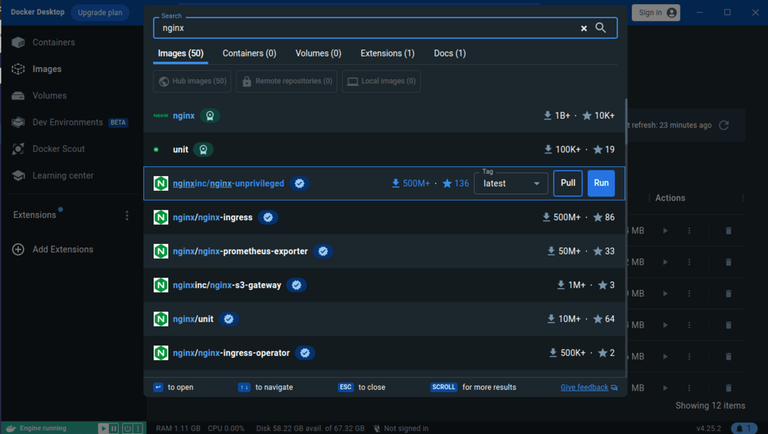Viewport: 768px width, 434px height.
Task: Toggle the Hub images filter
Action: pos(192,81)
